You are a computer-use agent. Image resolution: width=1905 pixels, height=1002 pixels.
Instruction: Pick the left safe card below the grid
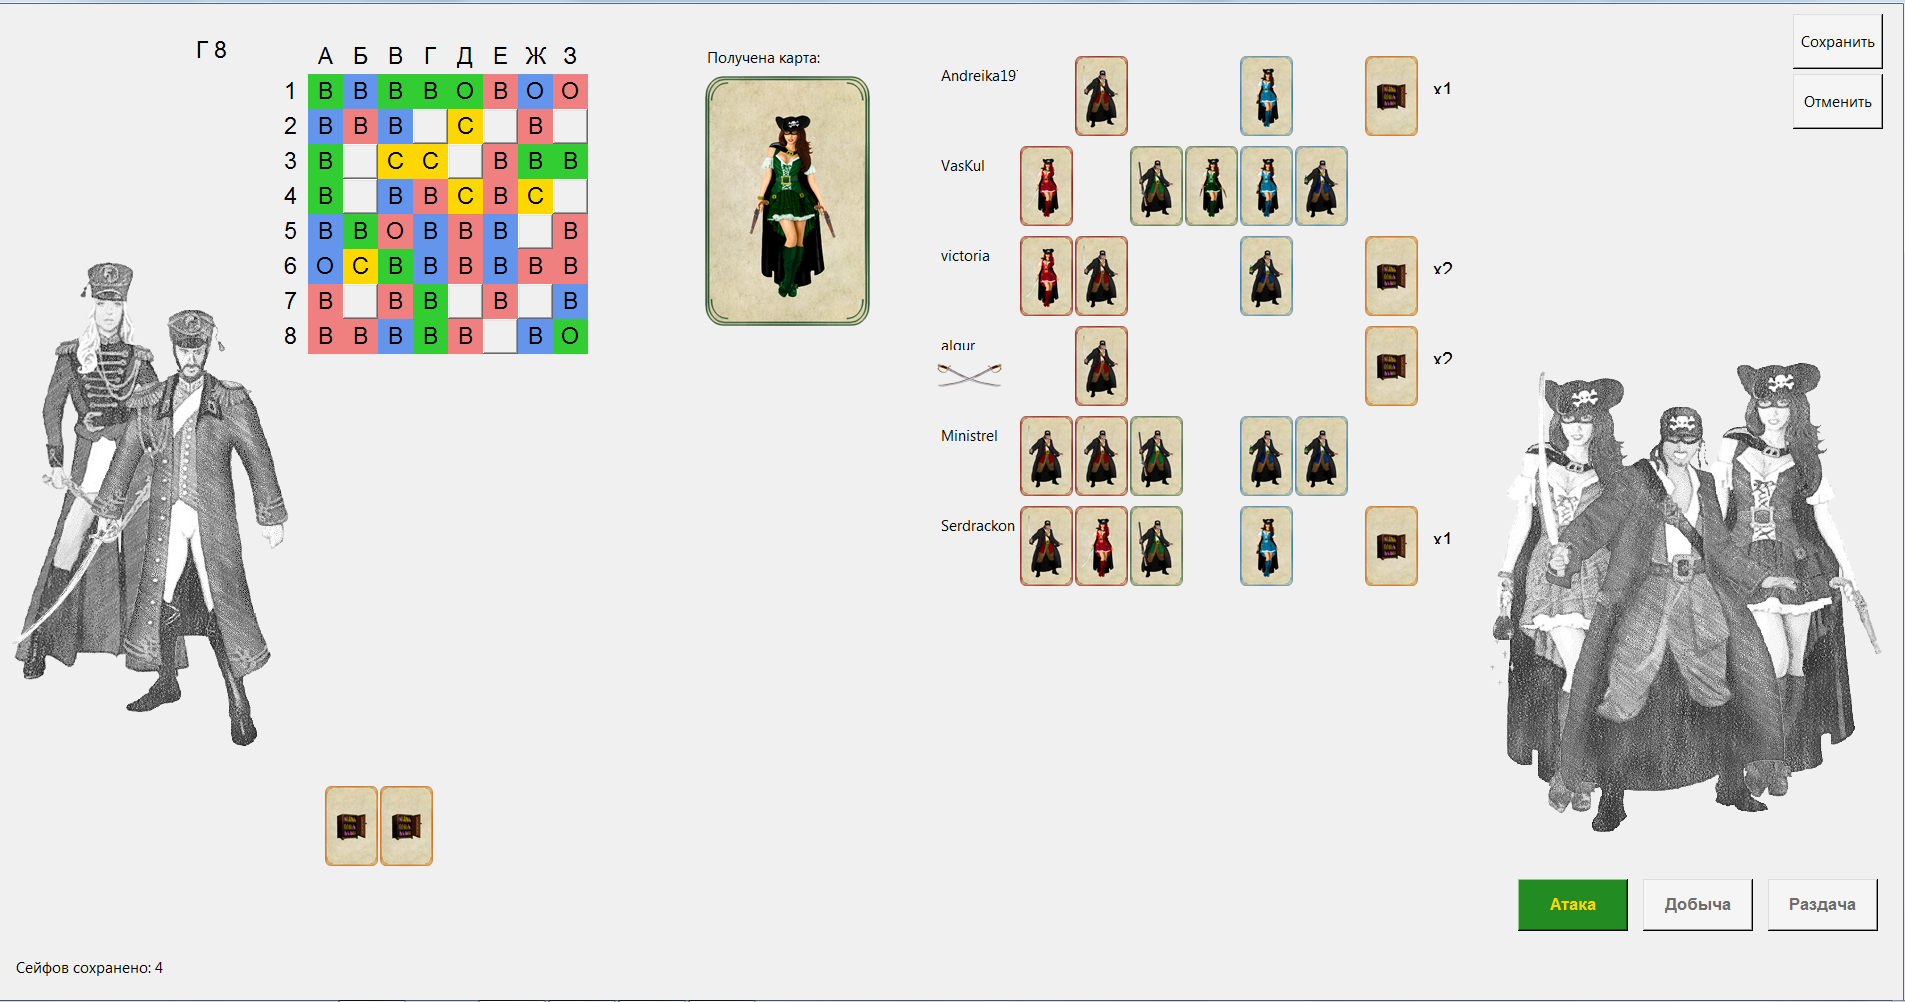click(351, 826)
